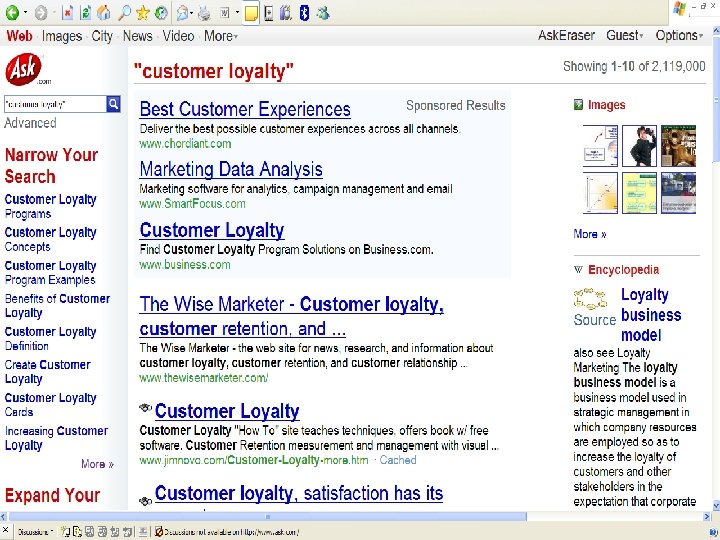Open Best Customer Experiences sponsored link
This screenshot has width=720, height=540.
pos(245,110)
